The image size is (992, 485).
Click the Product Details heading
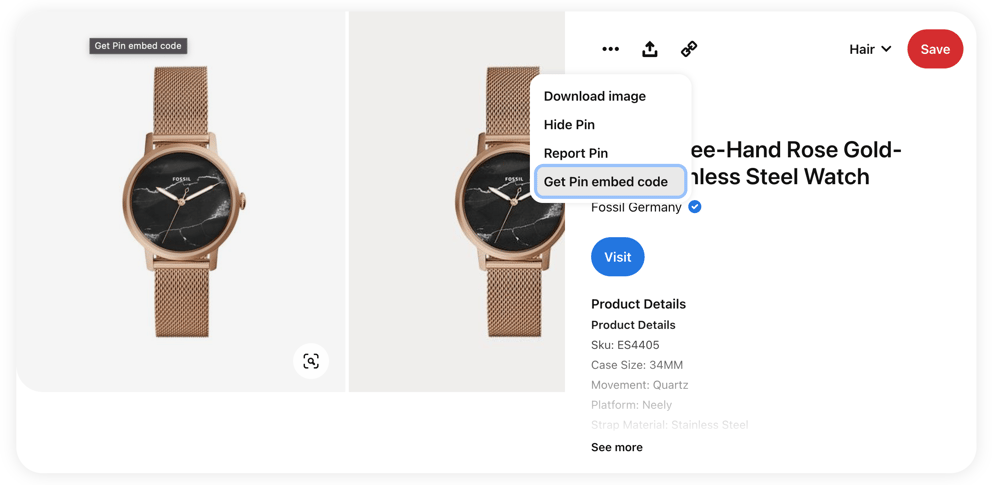tap(638, 304)
